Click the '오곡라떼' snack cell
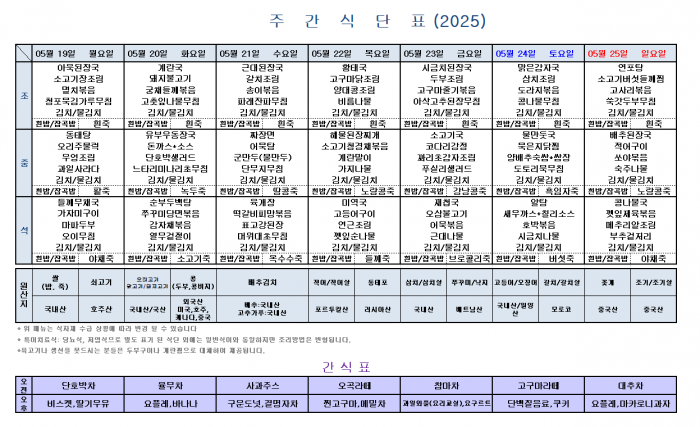700x427 pixels. point(354,385)
